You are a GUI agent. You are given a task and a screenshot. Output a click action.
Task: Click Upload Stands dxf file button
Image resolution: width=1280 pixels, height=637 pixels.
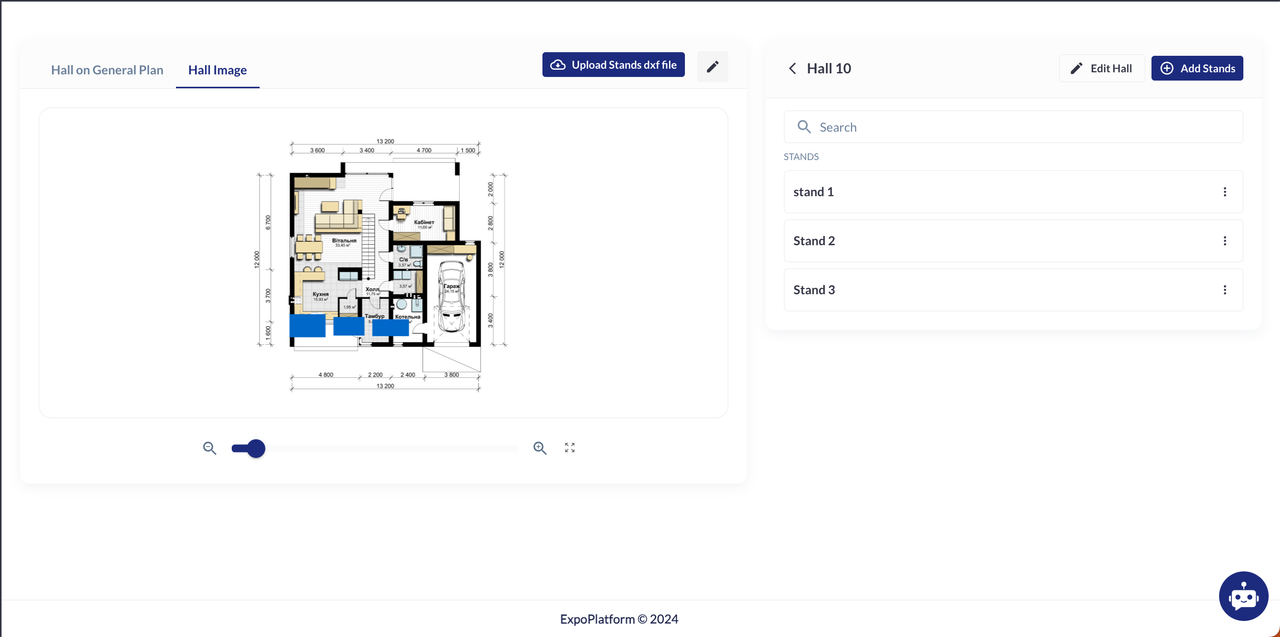613,65
